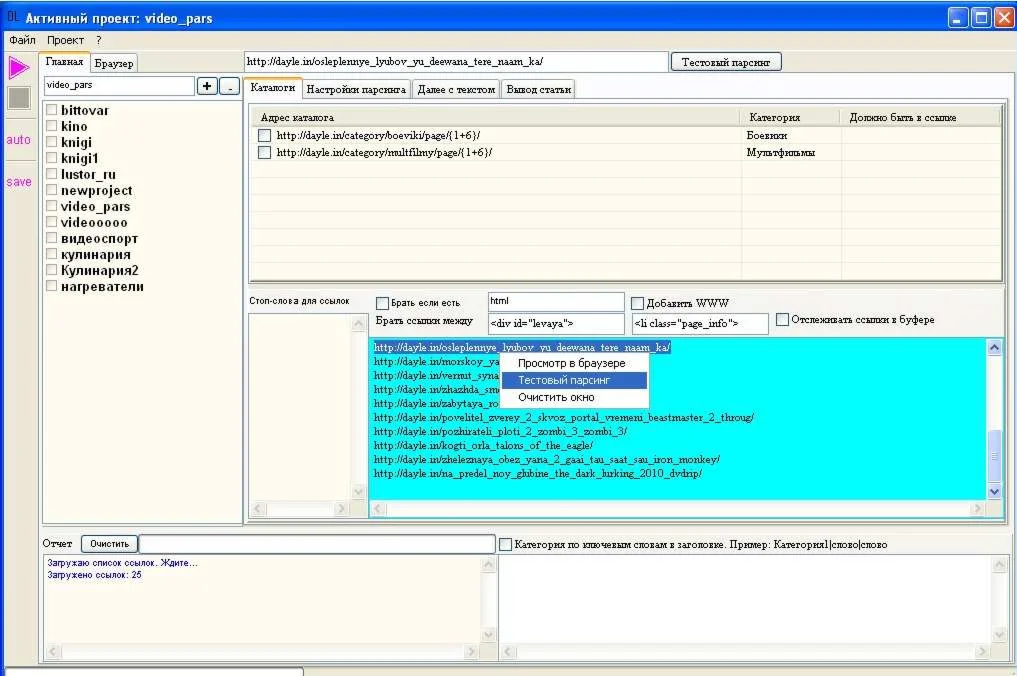Click the pink save label in sidebar
1017x676 pixels.
coord(18,182)
